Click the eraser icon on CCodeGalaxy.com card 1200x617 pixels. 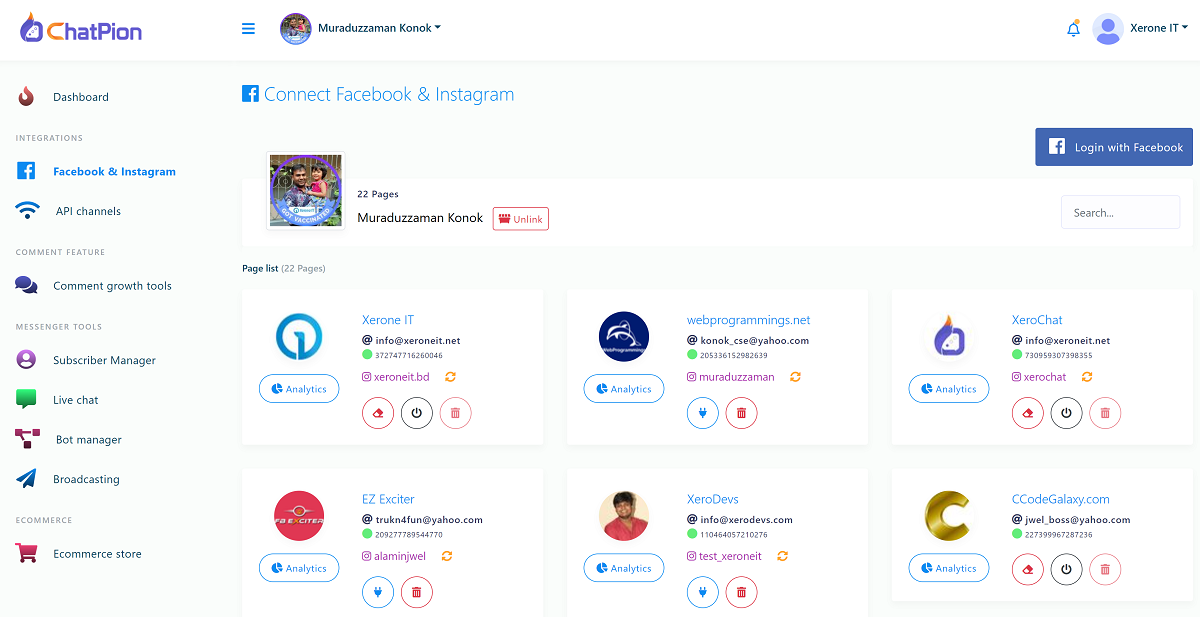1028,569
